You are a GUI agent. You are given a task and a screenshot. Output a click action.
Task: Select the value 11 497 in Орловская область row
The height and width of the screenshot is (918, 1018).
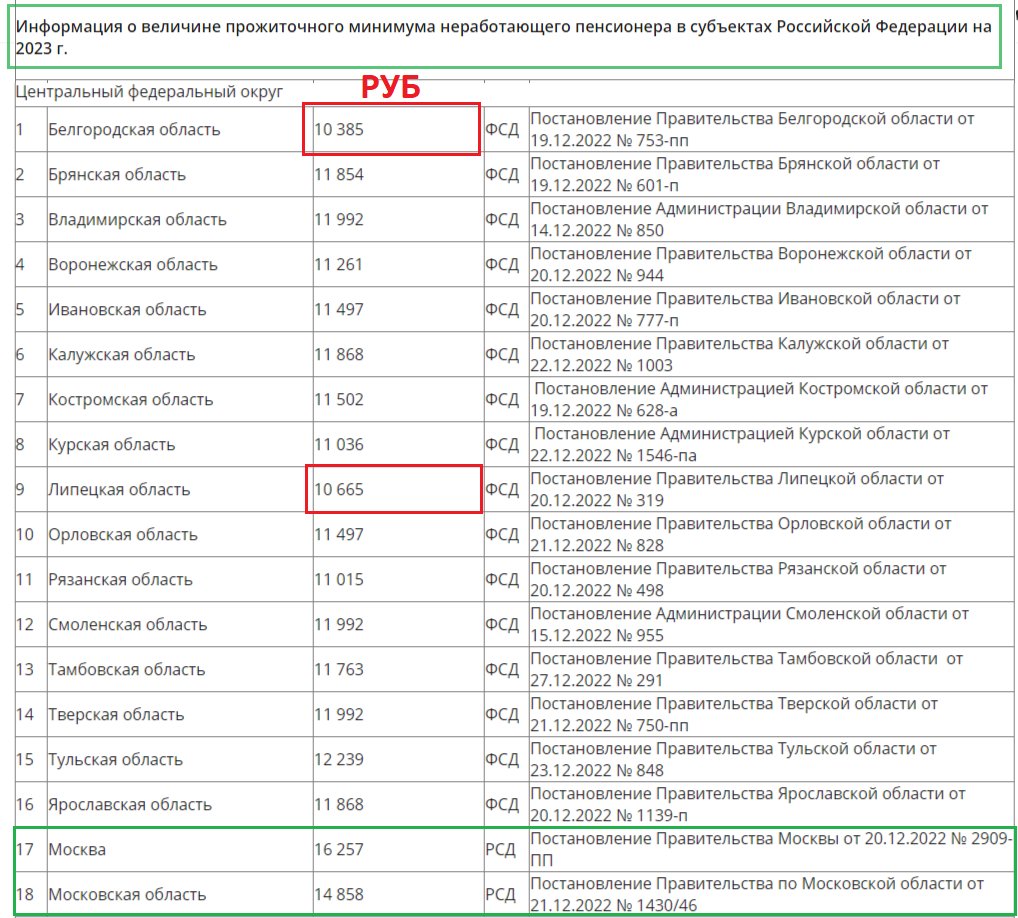[x=339, y=534]
